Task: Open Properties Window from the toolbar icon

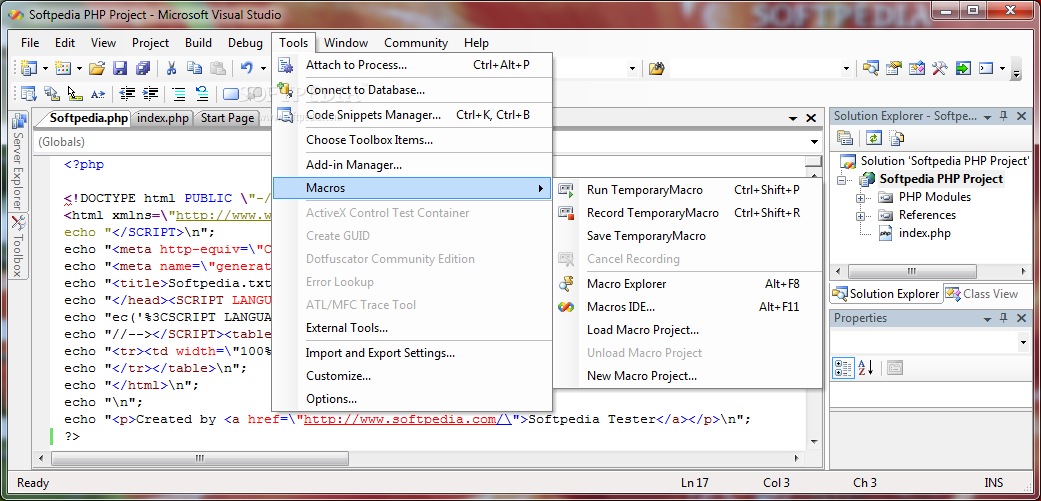Action: tap(894, 68)
